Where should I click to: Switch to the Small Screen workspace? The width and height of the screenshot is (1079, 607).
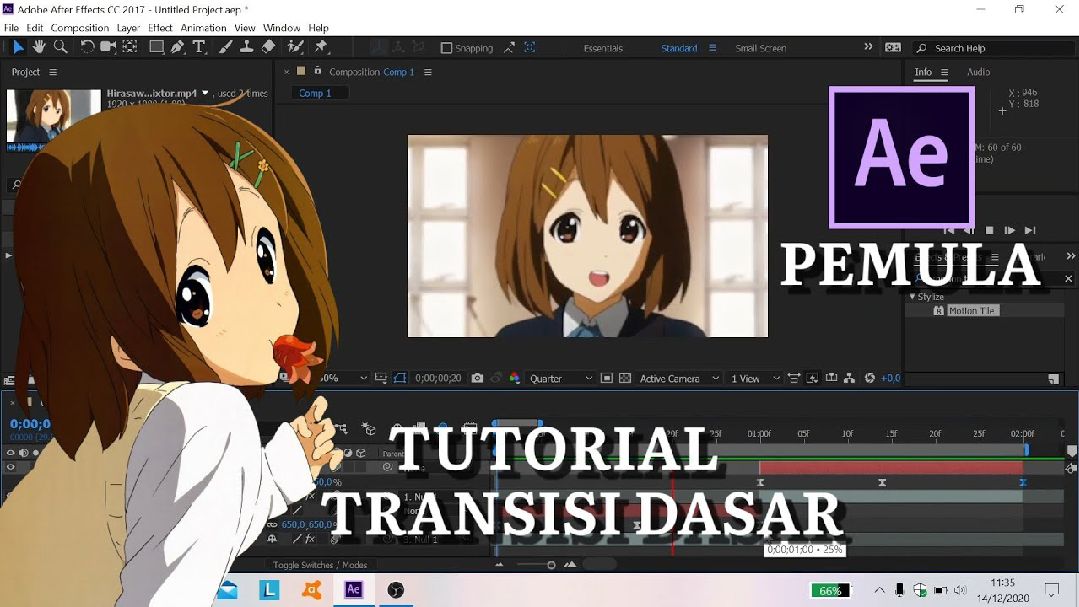(x=760, y=48)
